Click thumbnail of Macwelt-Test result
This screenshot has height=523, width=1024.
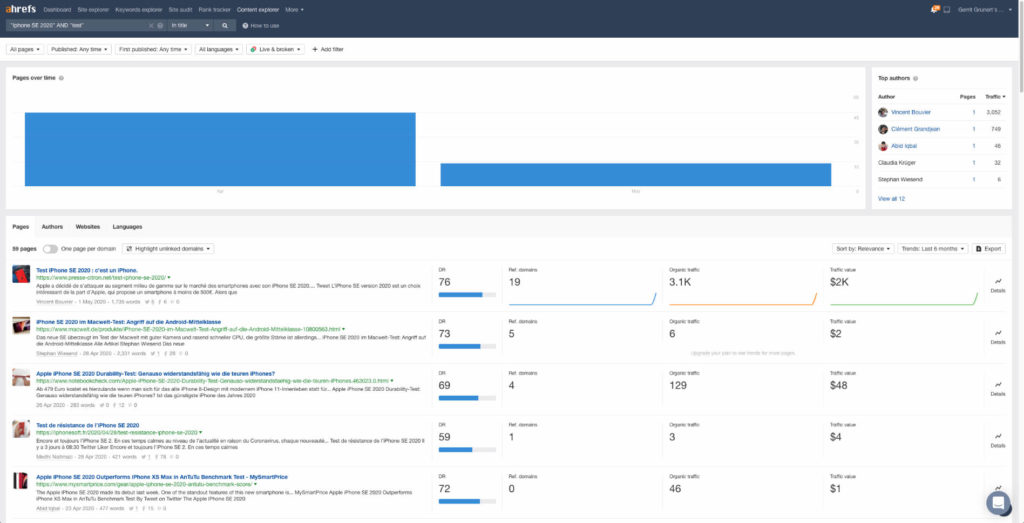(x=22, y=326)
